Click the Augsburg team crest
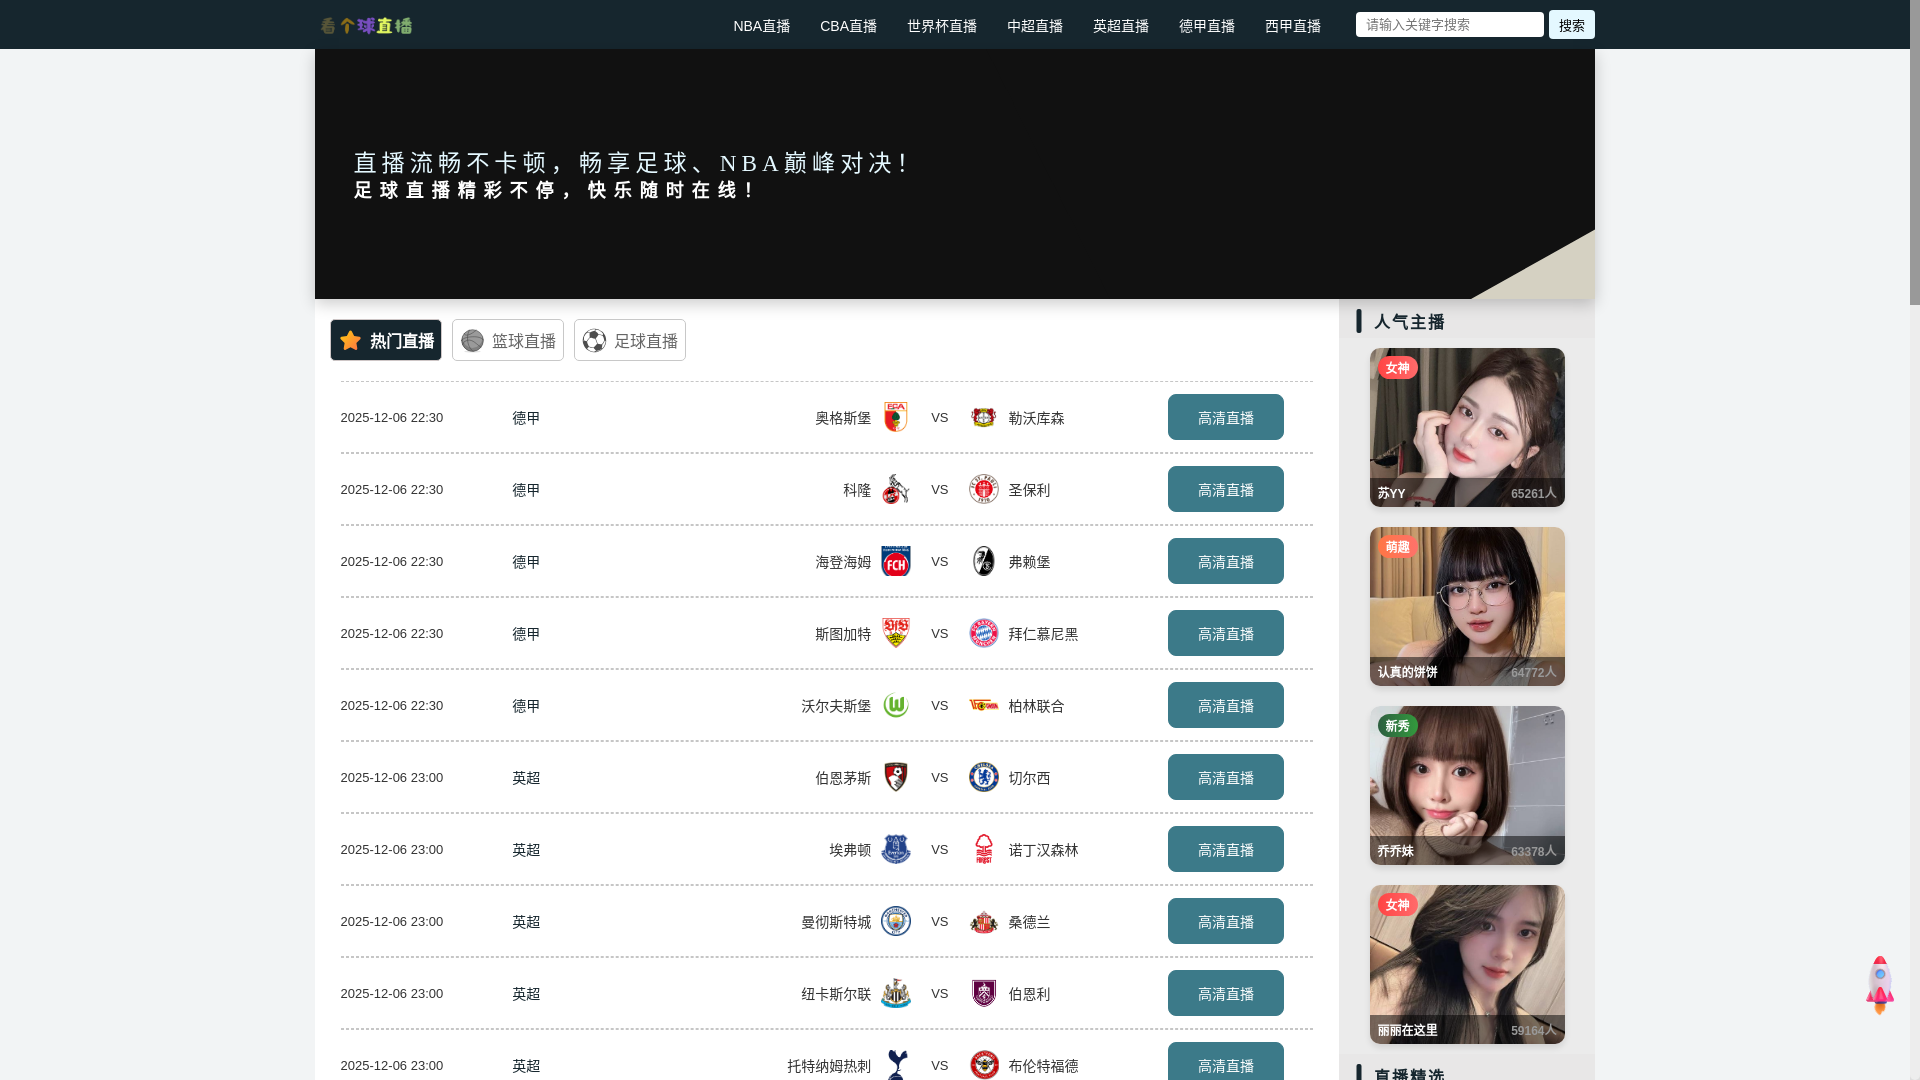Image resolution: width=1920 pixels, height=1080 pixels. (896, 417)
